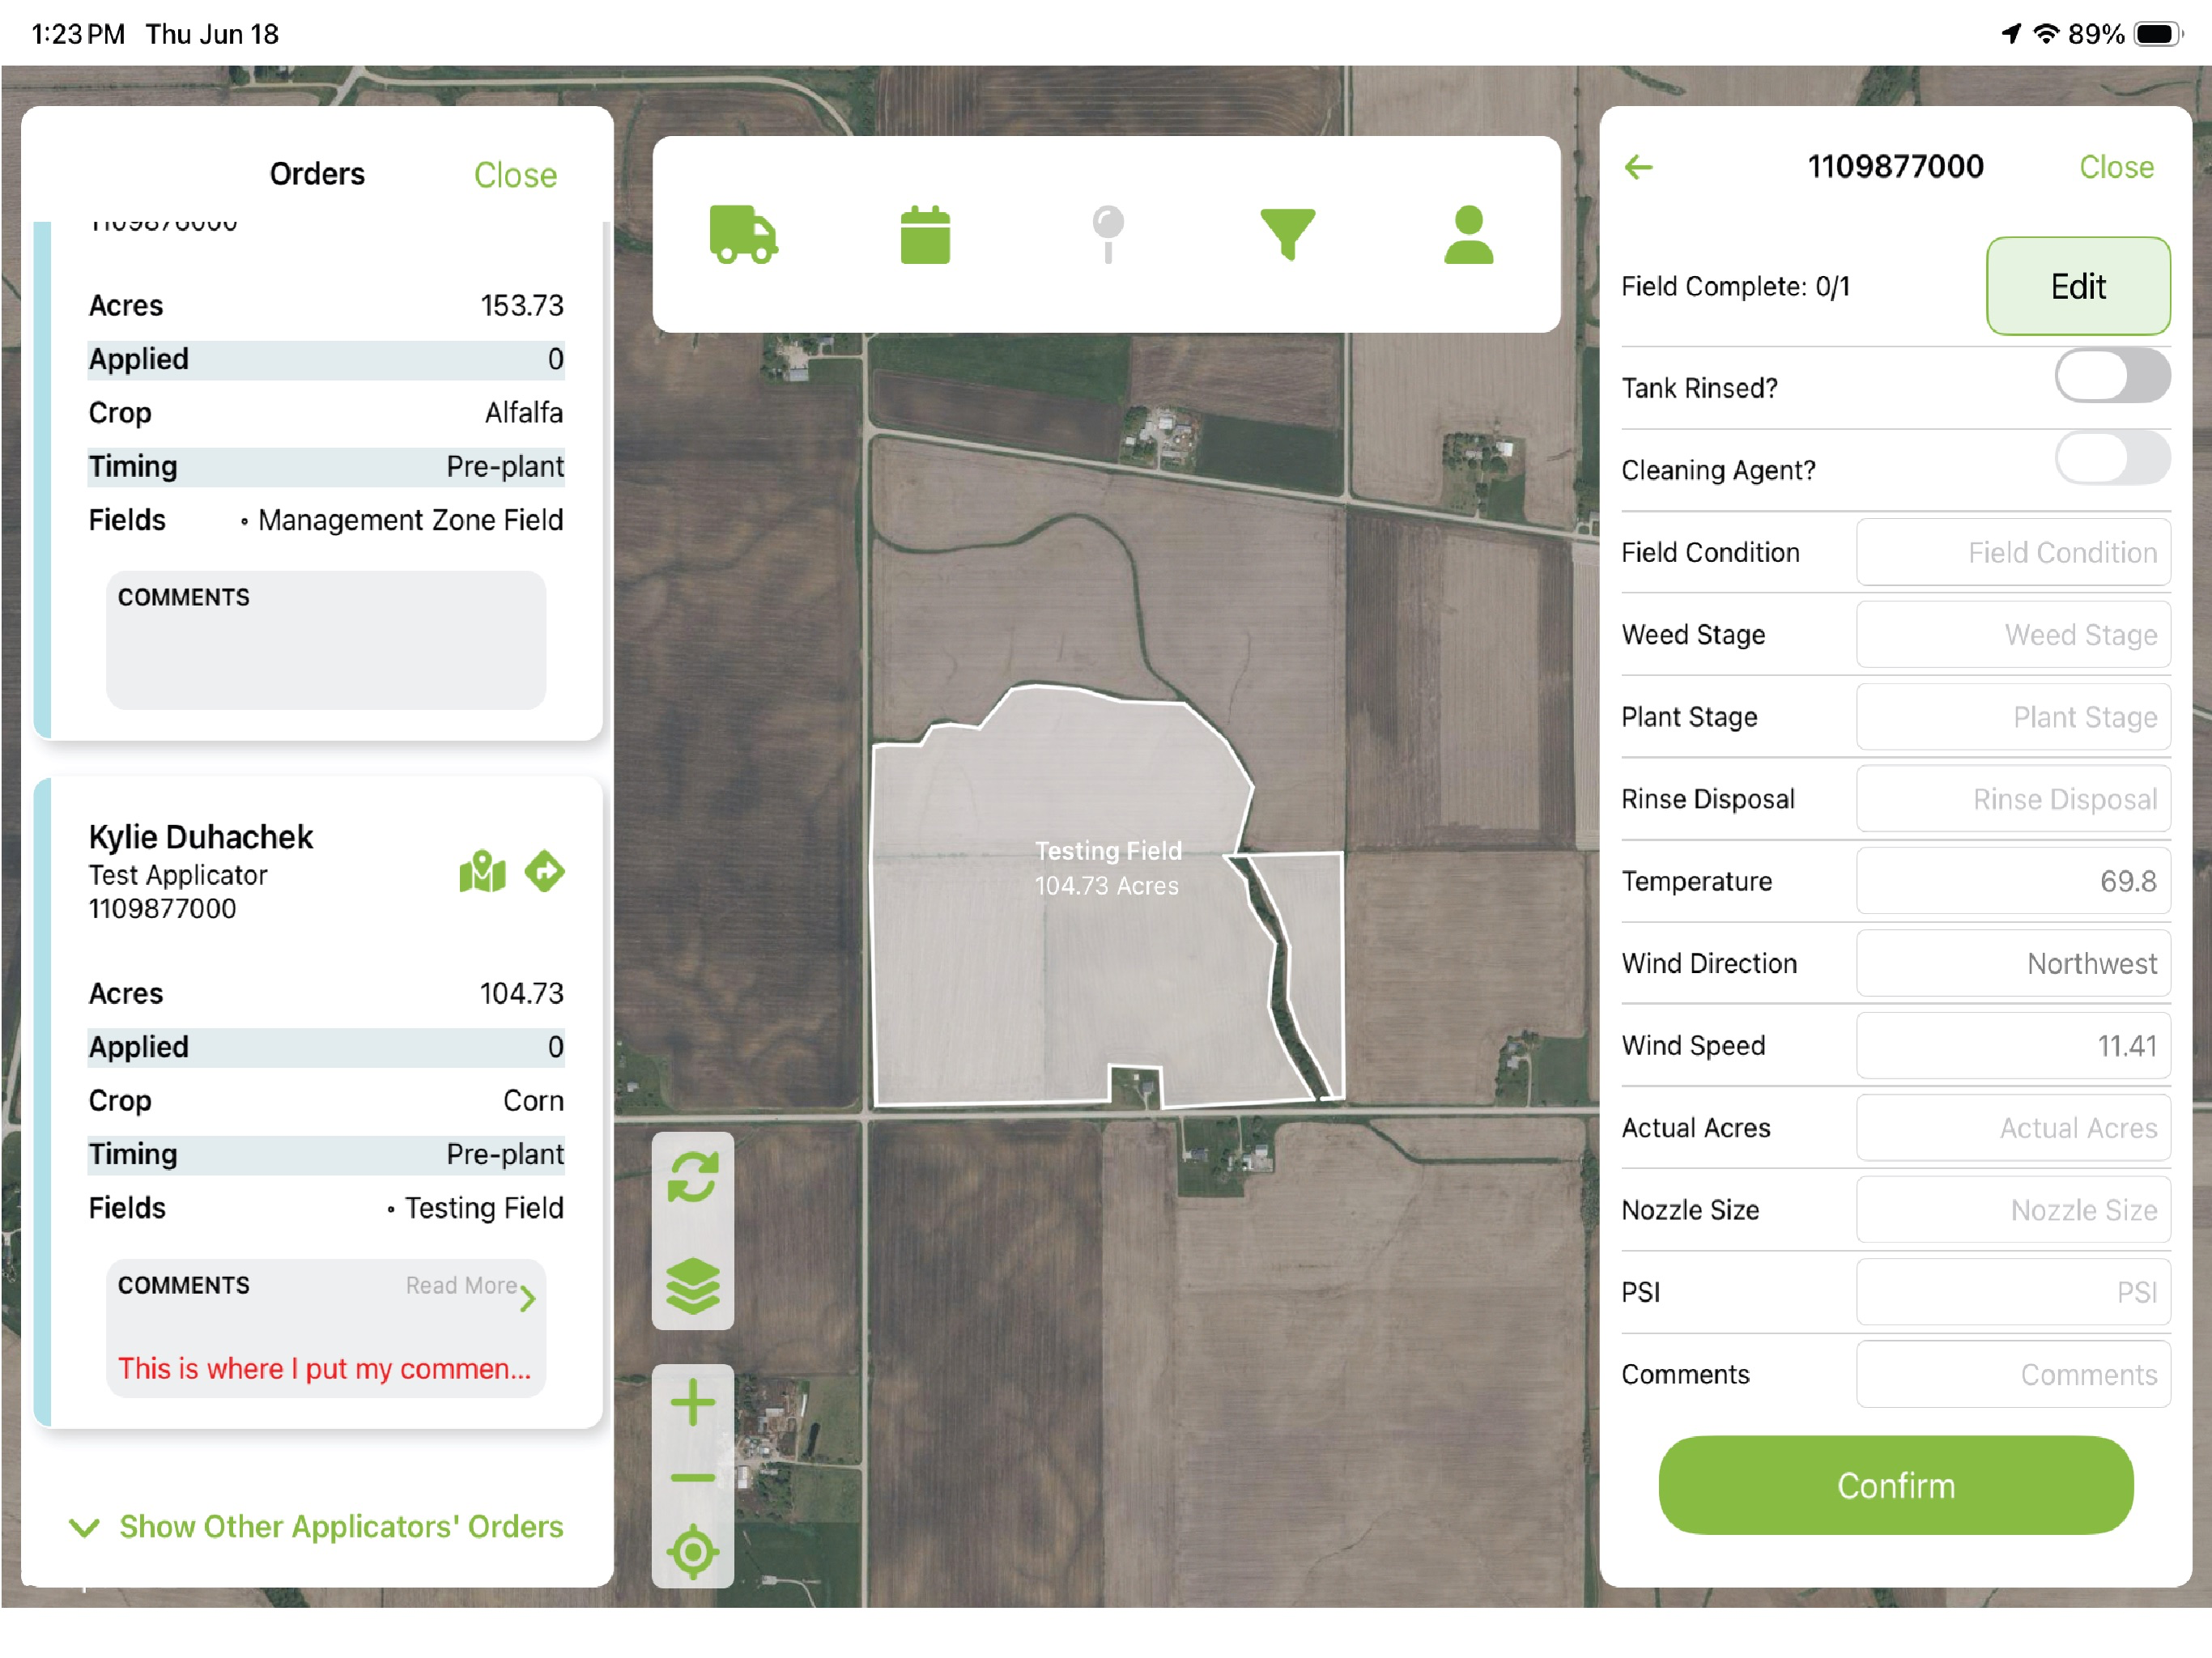Tap the red comment preview text
This screenshot has height=1658, width=2212.
[x=324, y=1368]
